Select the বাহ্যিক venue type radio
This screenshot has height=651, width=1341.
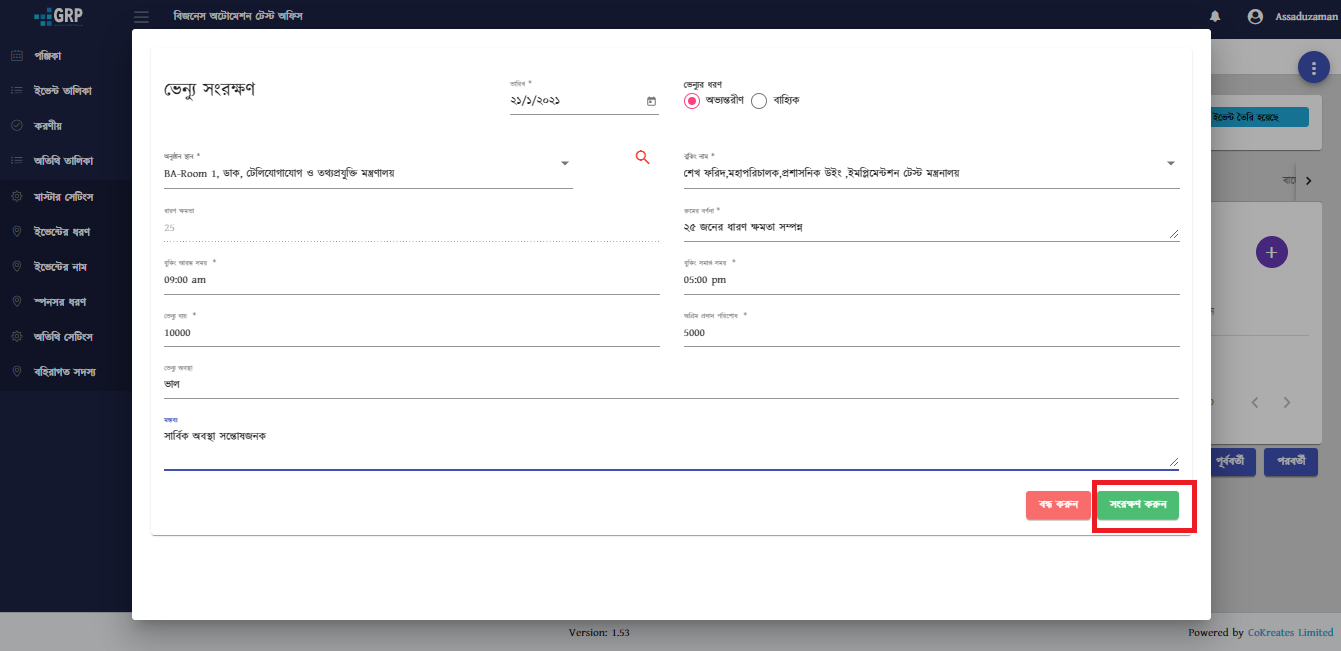click(759, 101)
